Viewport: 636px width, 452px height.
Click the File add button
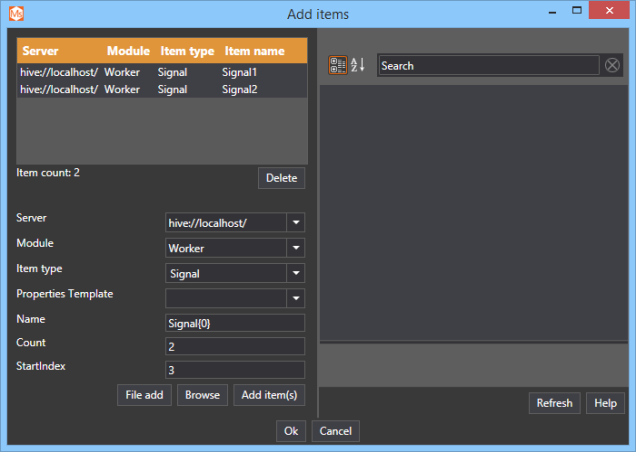click(x=144, y=395)
